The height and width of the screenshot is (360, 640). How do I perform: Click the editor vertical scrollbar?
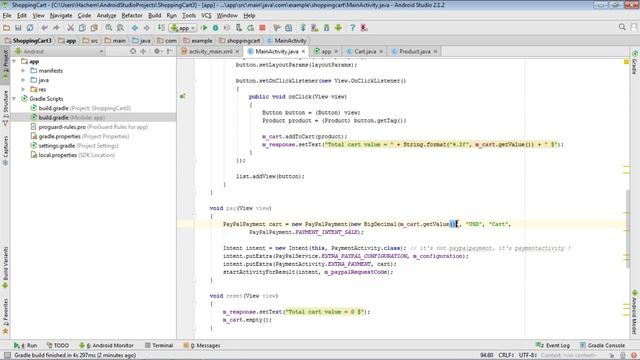[627, 229]
